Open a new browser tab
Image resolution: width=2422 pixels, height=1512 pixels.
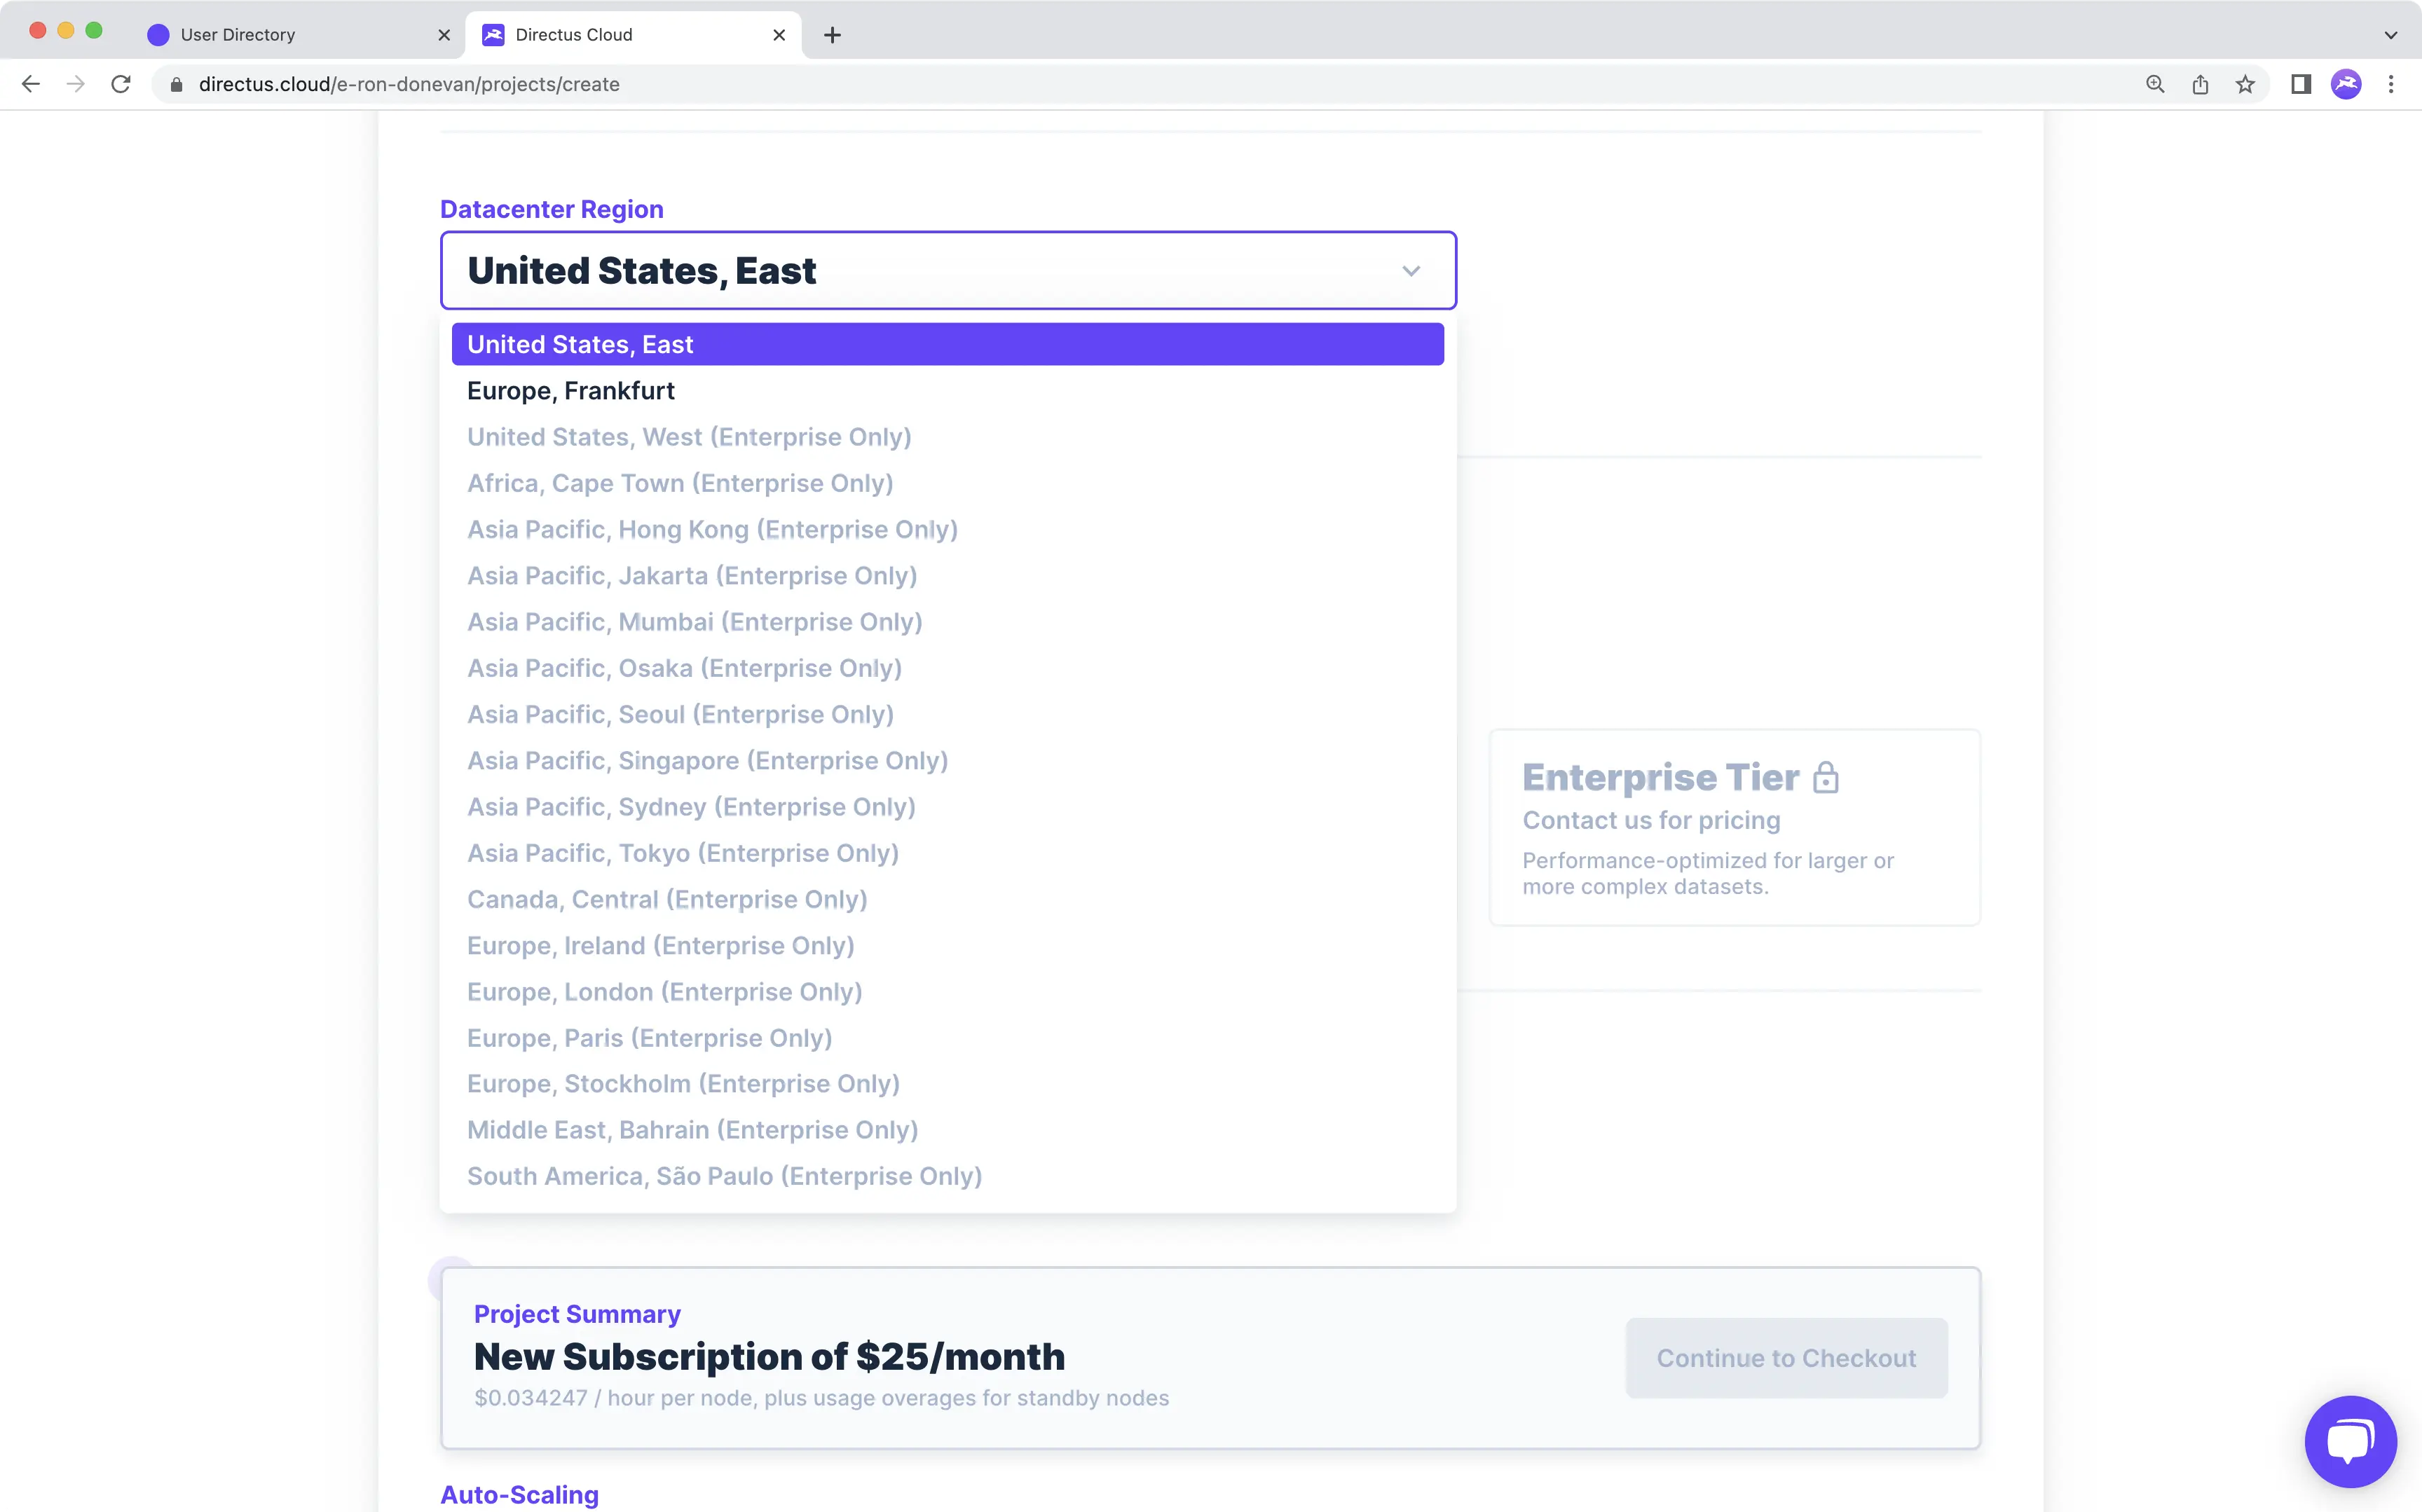[x=832, y=35]
